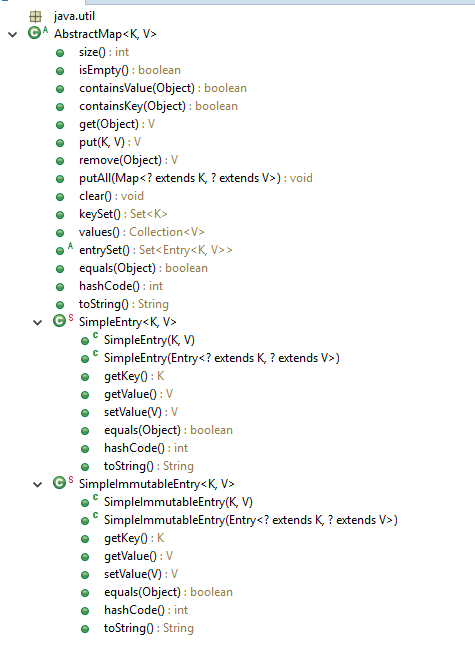Click the SimpleImmutableEntry(K, V) constructor icon
The height and width of the screenshot is (654, 475).
(89, 501)
